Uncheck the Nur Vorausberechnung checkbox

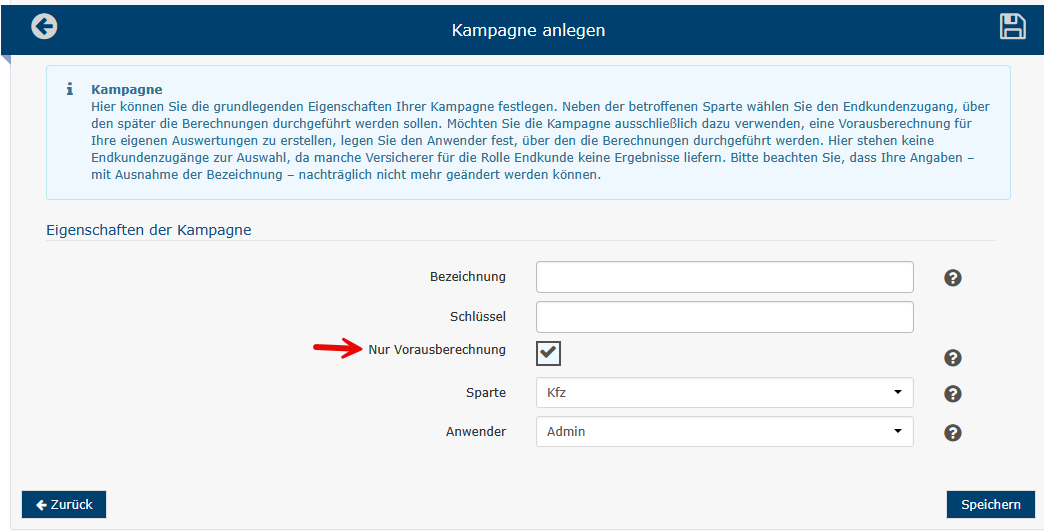548,353
